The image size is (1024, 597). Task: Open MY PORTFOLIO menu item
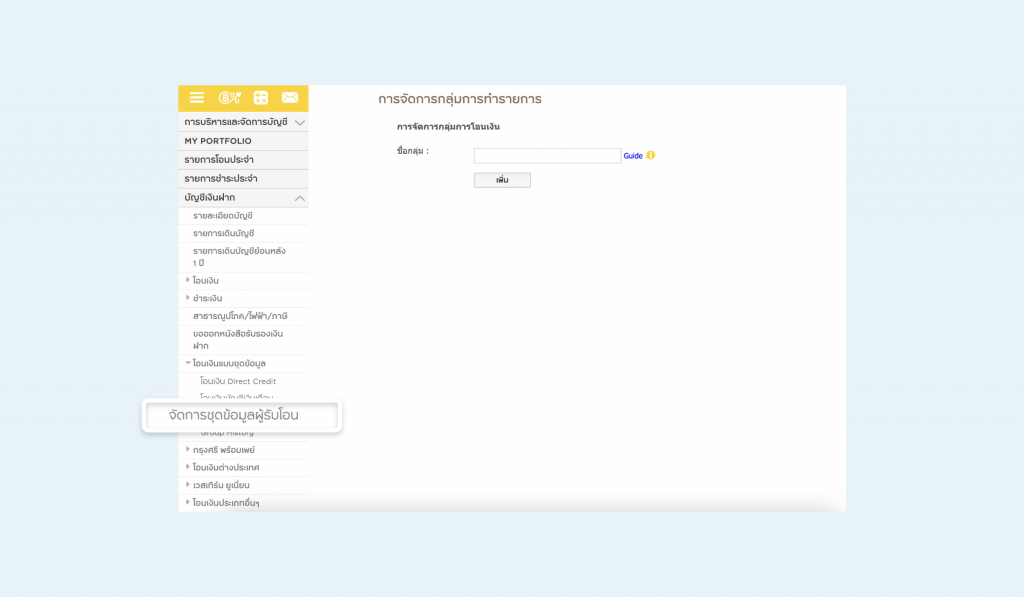click(x=218, y=141)
